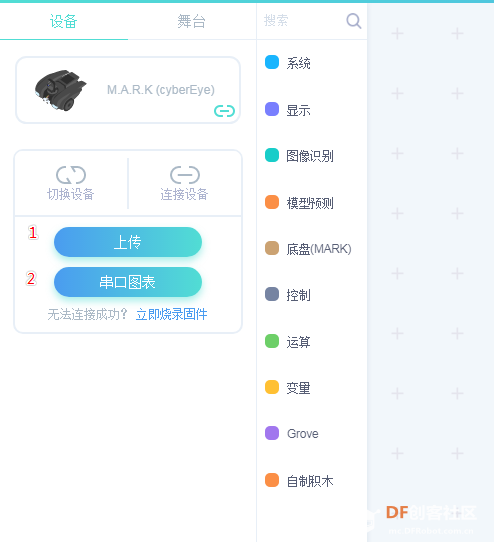494x542 pixels.
Task: Select the orange 模型预测 category dot
Action: (272, 202)
